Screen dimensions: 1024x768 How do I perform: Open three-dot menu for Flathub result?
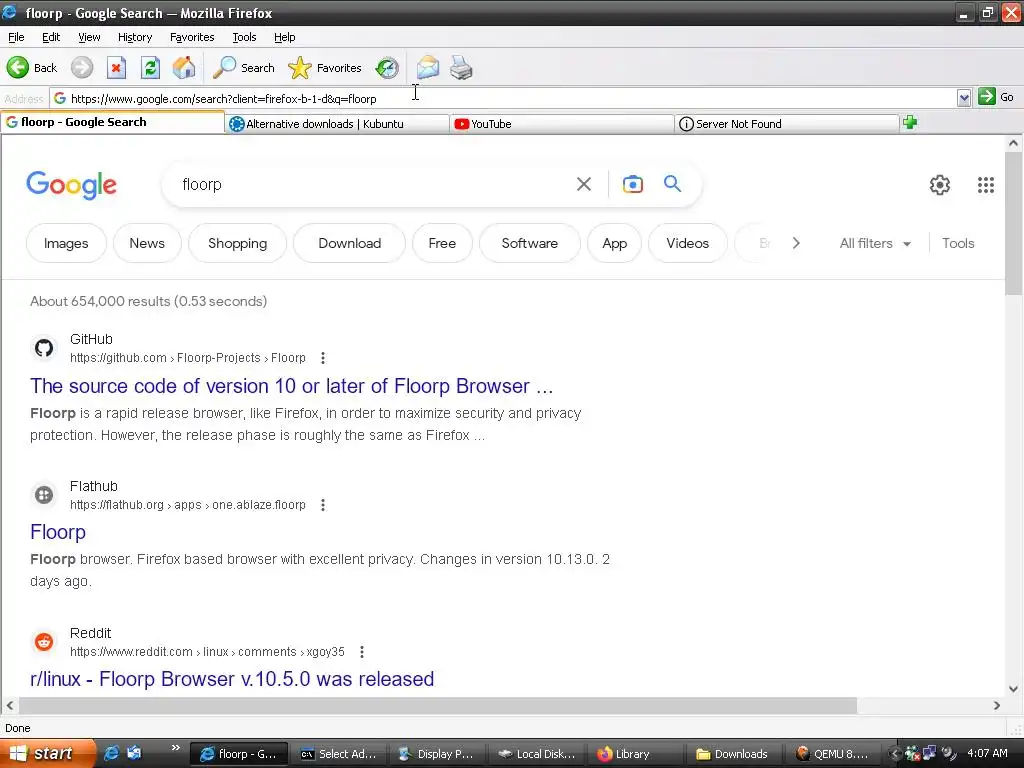323,505
